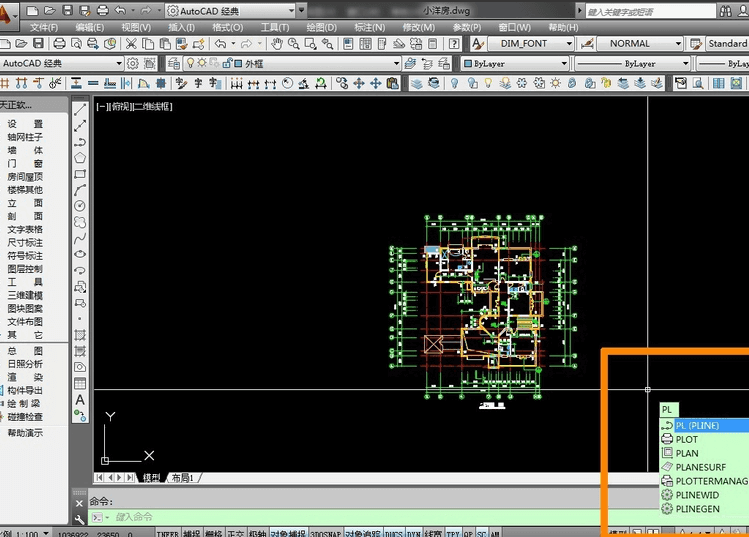Select the Ellipse tool in draw toolbar
The height and width of the screenshot is (537, 749).
pyautogui.click(x=80, y=254)
